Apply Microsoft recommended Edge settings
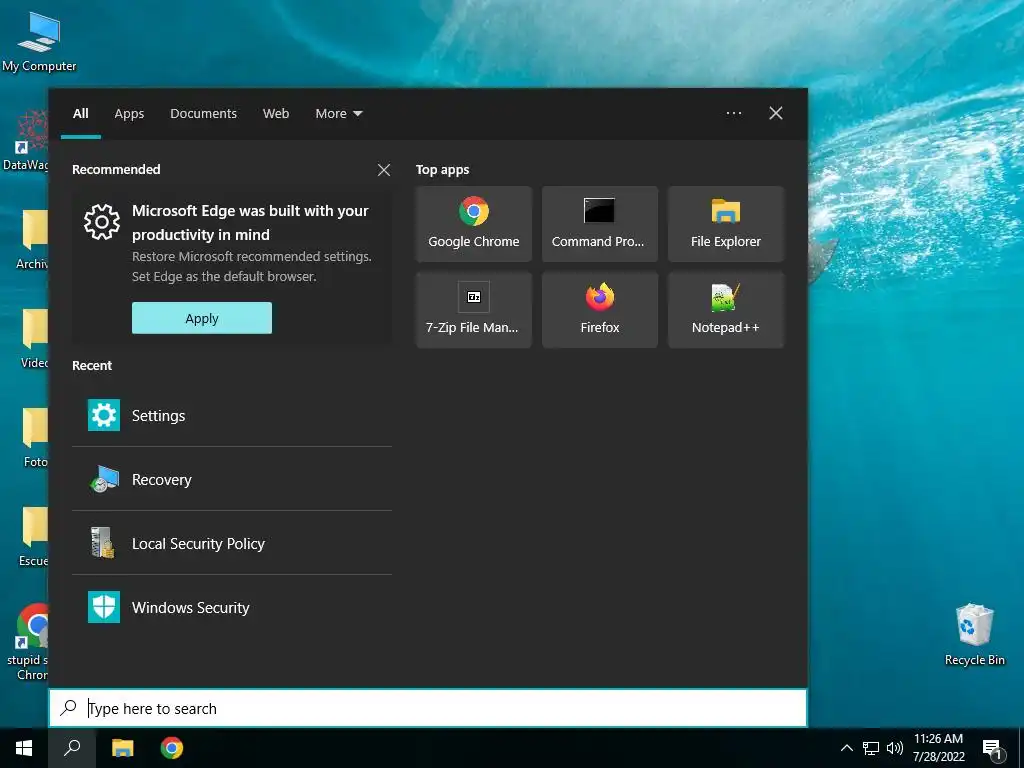This screenshot has height=768, width=1024. click(x=202, y=318)
